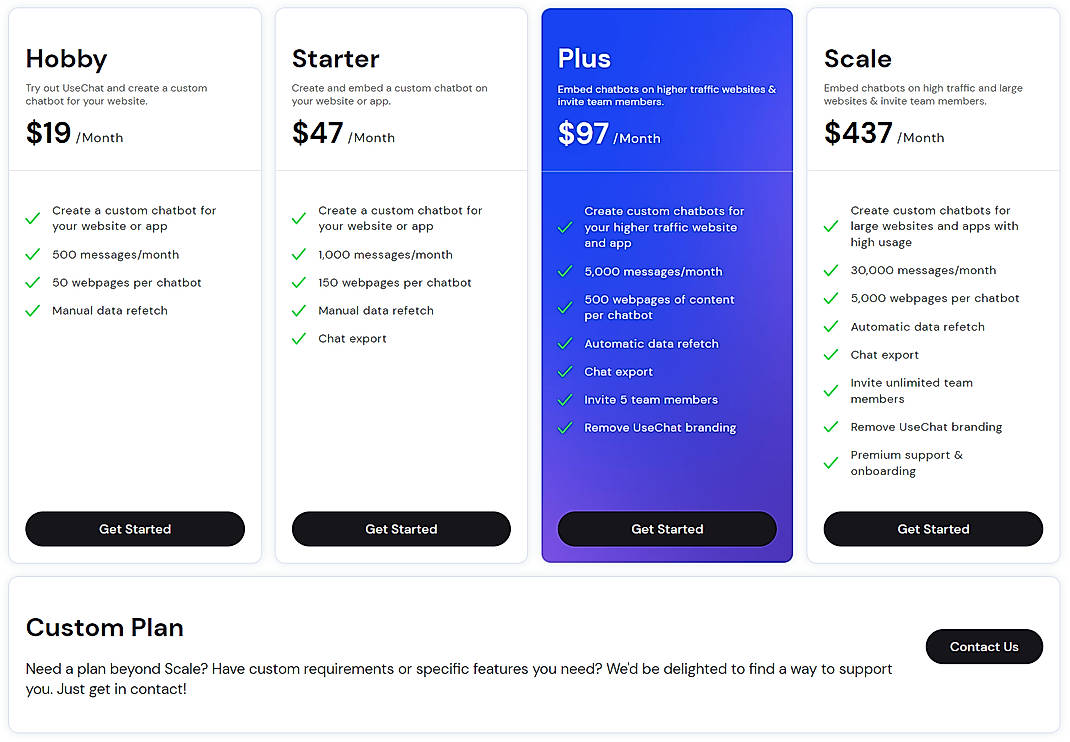Click the Hobby plan title
The image size is (1070, 742).
tap(66, 59)
